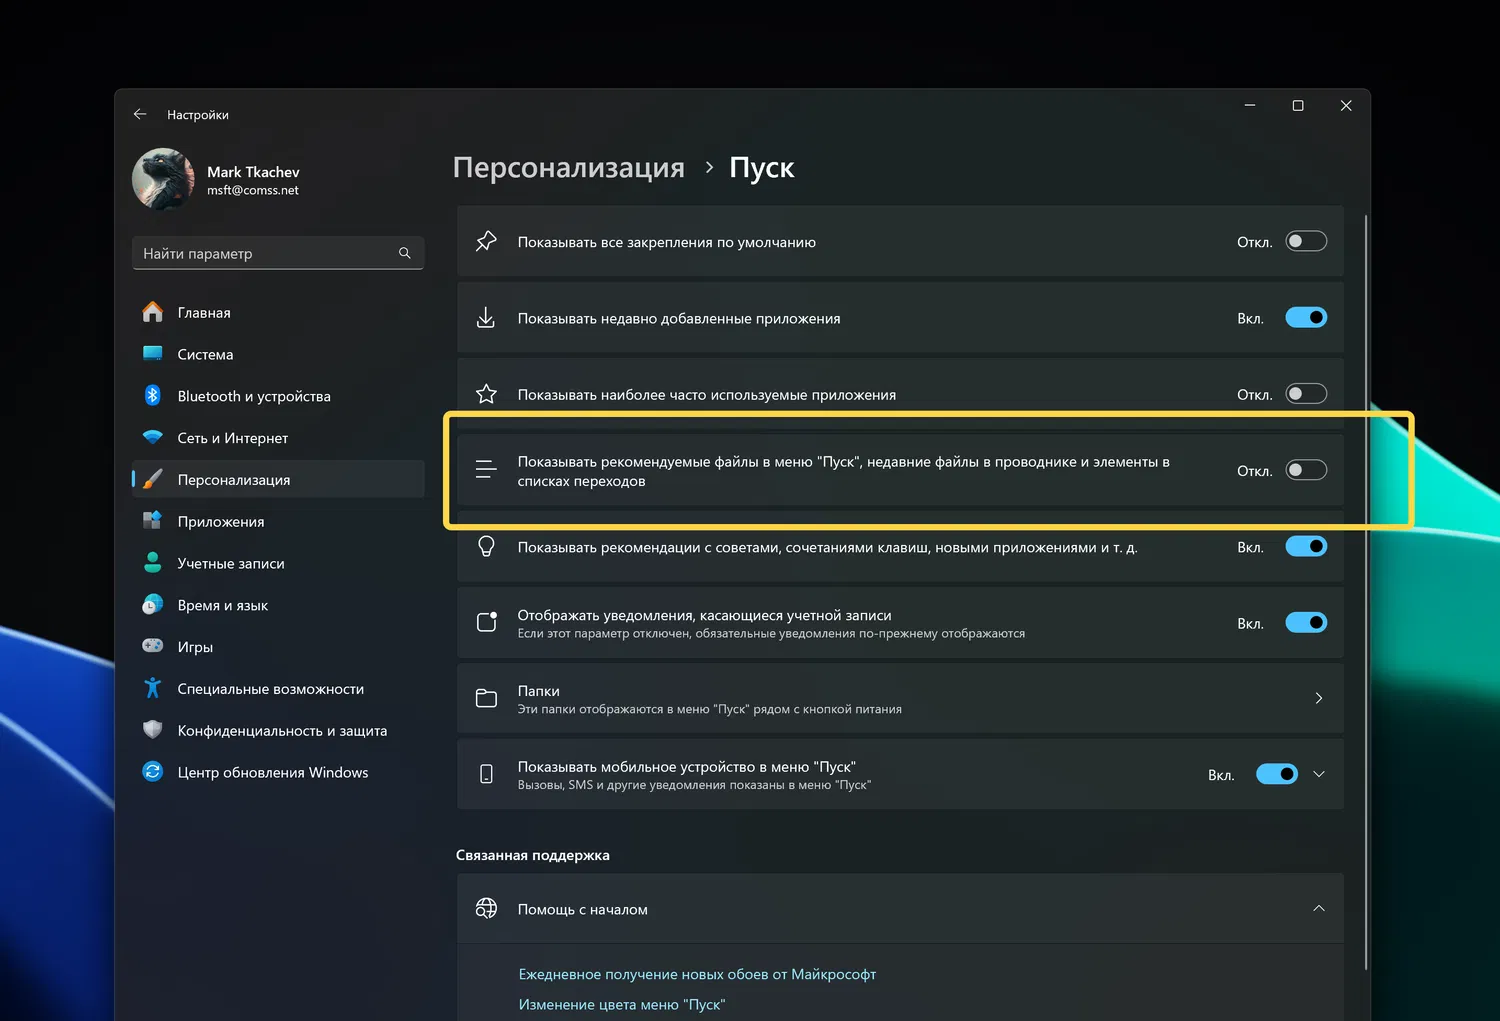The width and height of the screenshot is (1500, 1021).
Task: Click the Windows Update icon
Action: click(x=153, y=772)
